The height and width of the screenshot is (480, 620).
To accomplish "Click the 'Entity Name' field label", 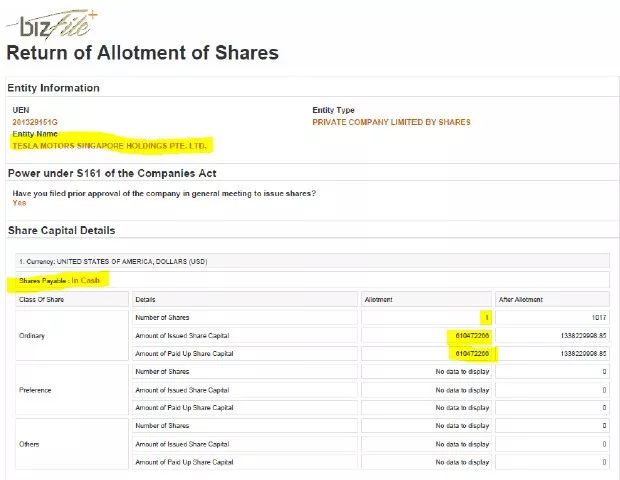I will pyautogui.click(x=35, y=134).
